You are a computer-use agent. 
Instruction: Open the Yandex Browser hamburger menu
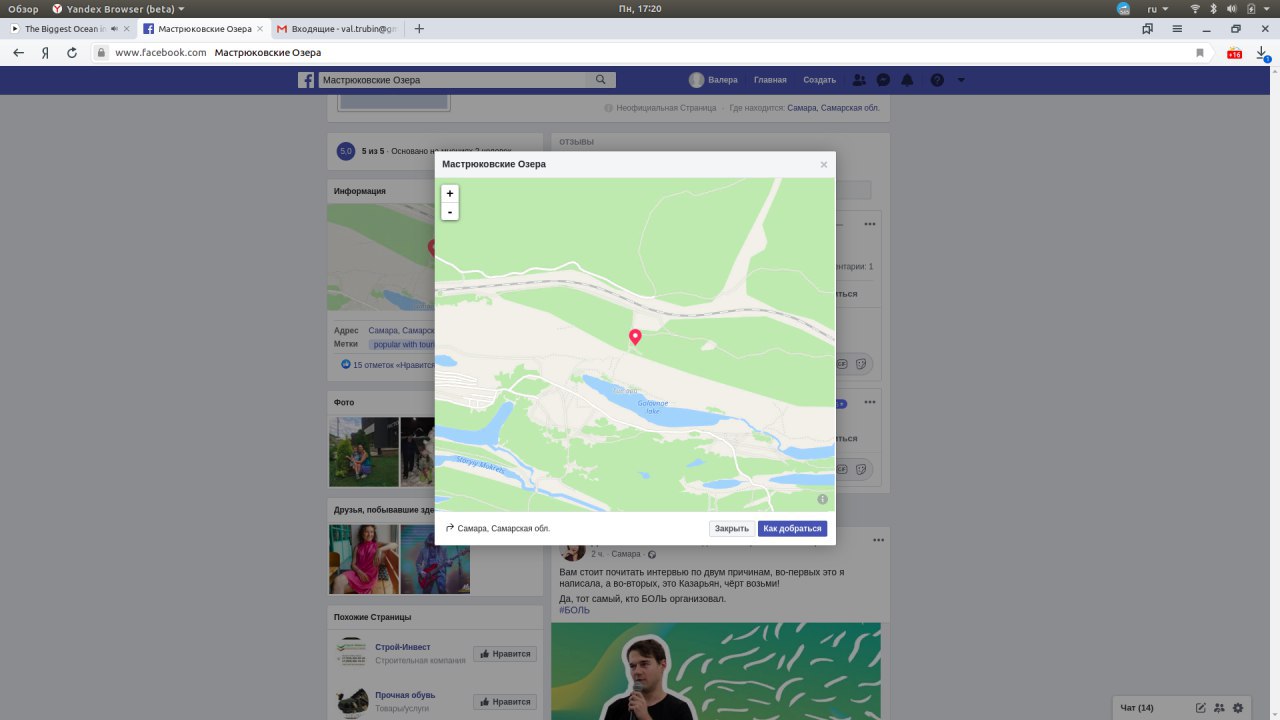click(1178, 29)
